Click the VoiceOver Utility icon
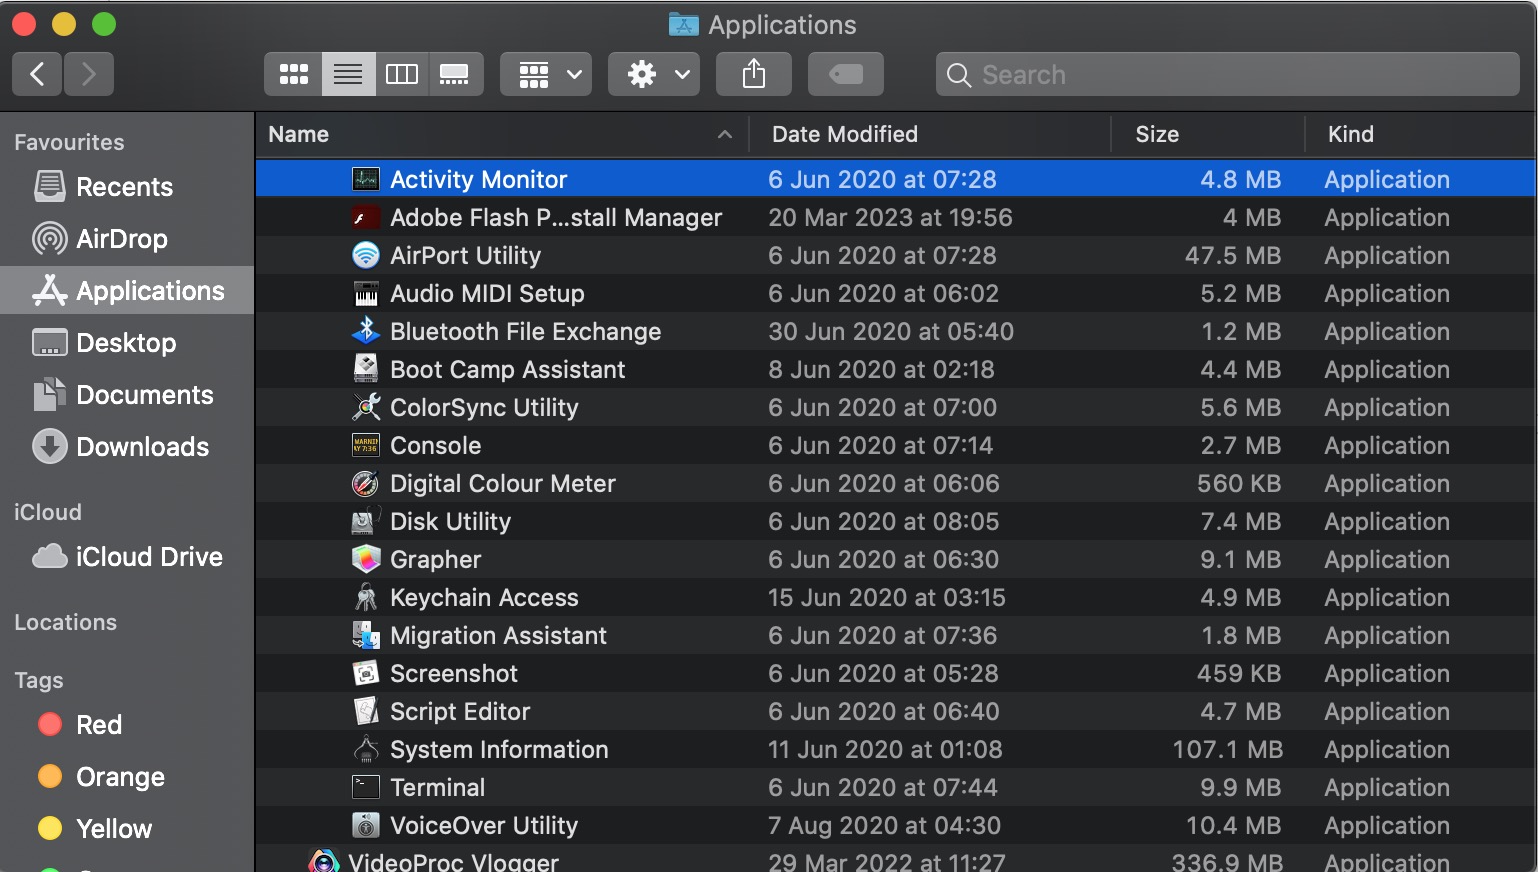Screen dimensions: 1538x872 click(366, 825)
